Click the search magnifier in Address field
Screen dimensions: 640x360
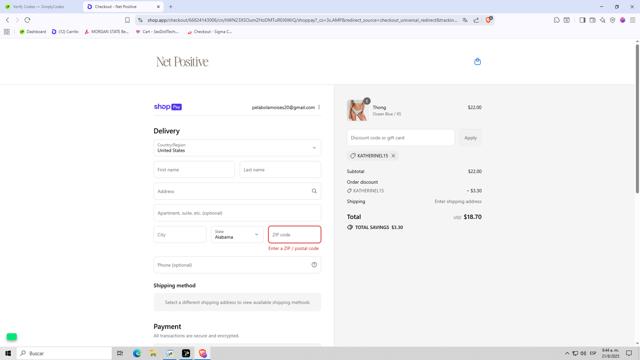314,191
